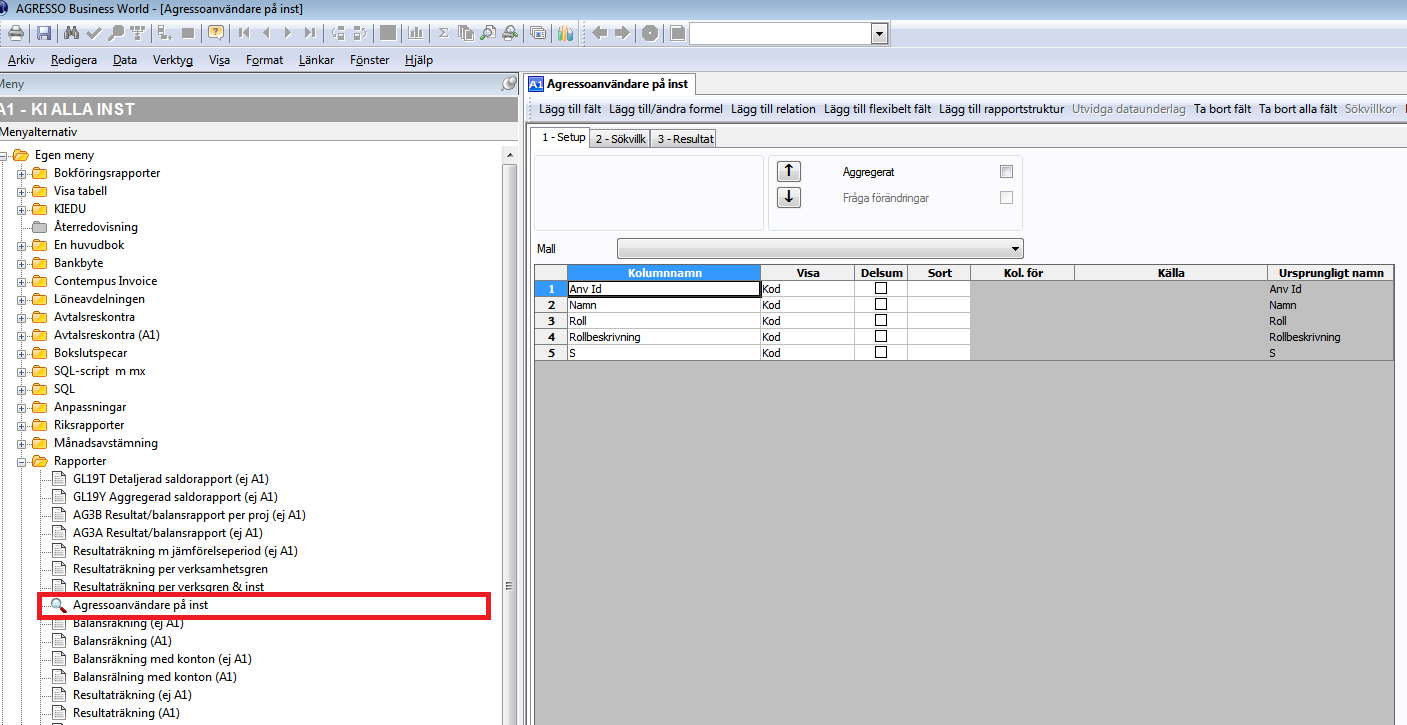Open the Länkar menu
The width and height of the screenshot is (1407, 725).
point(316,60)
